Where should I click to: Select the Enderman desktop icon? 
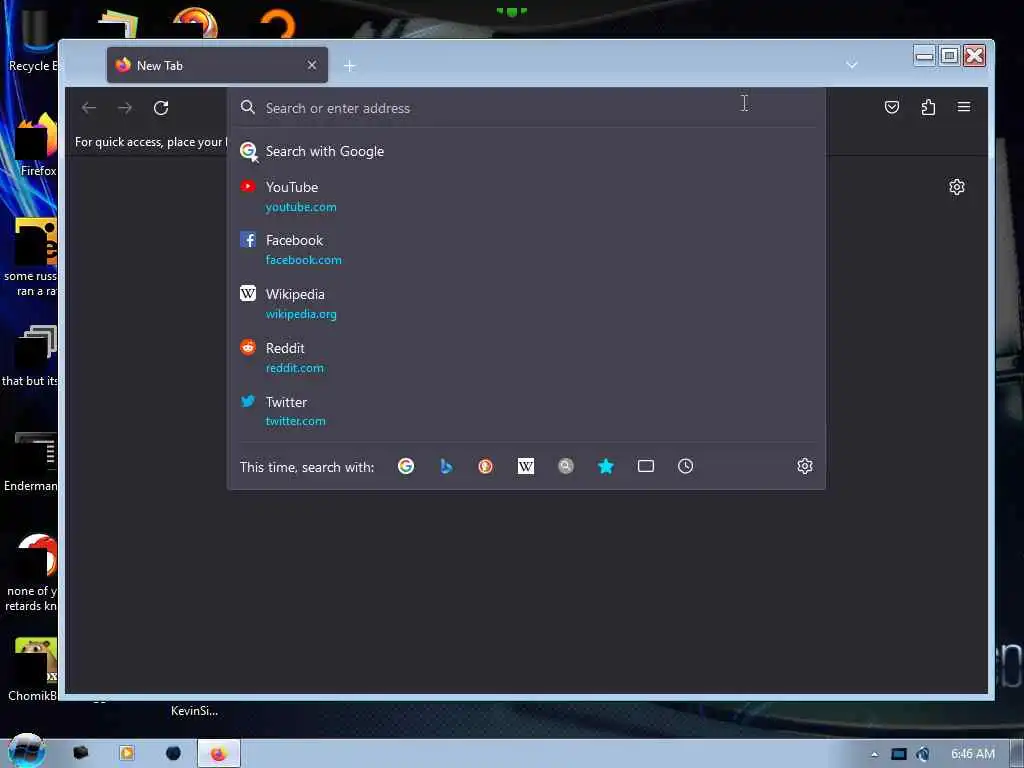(x=30, y=460)
